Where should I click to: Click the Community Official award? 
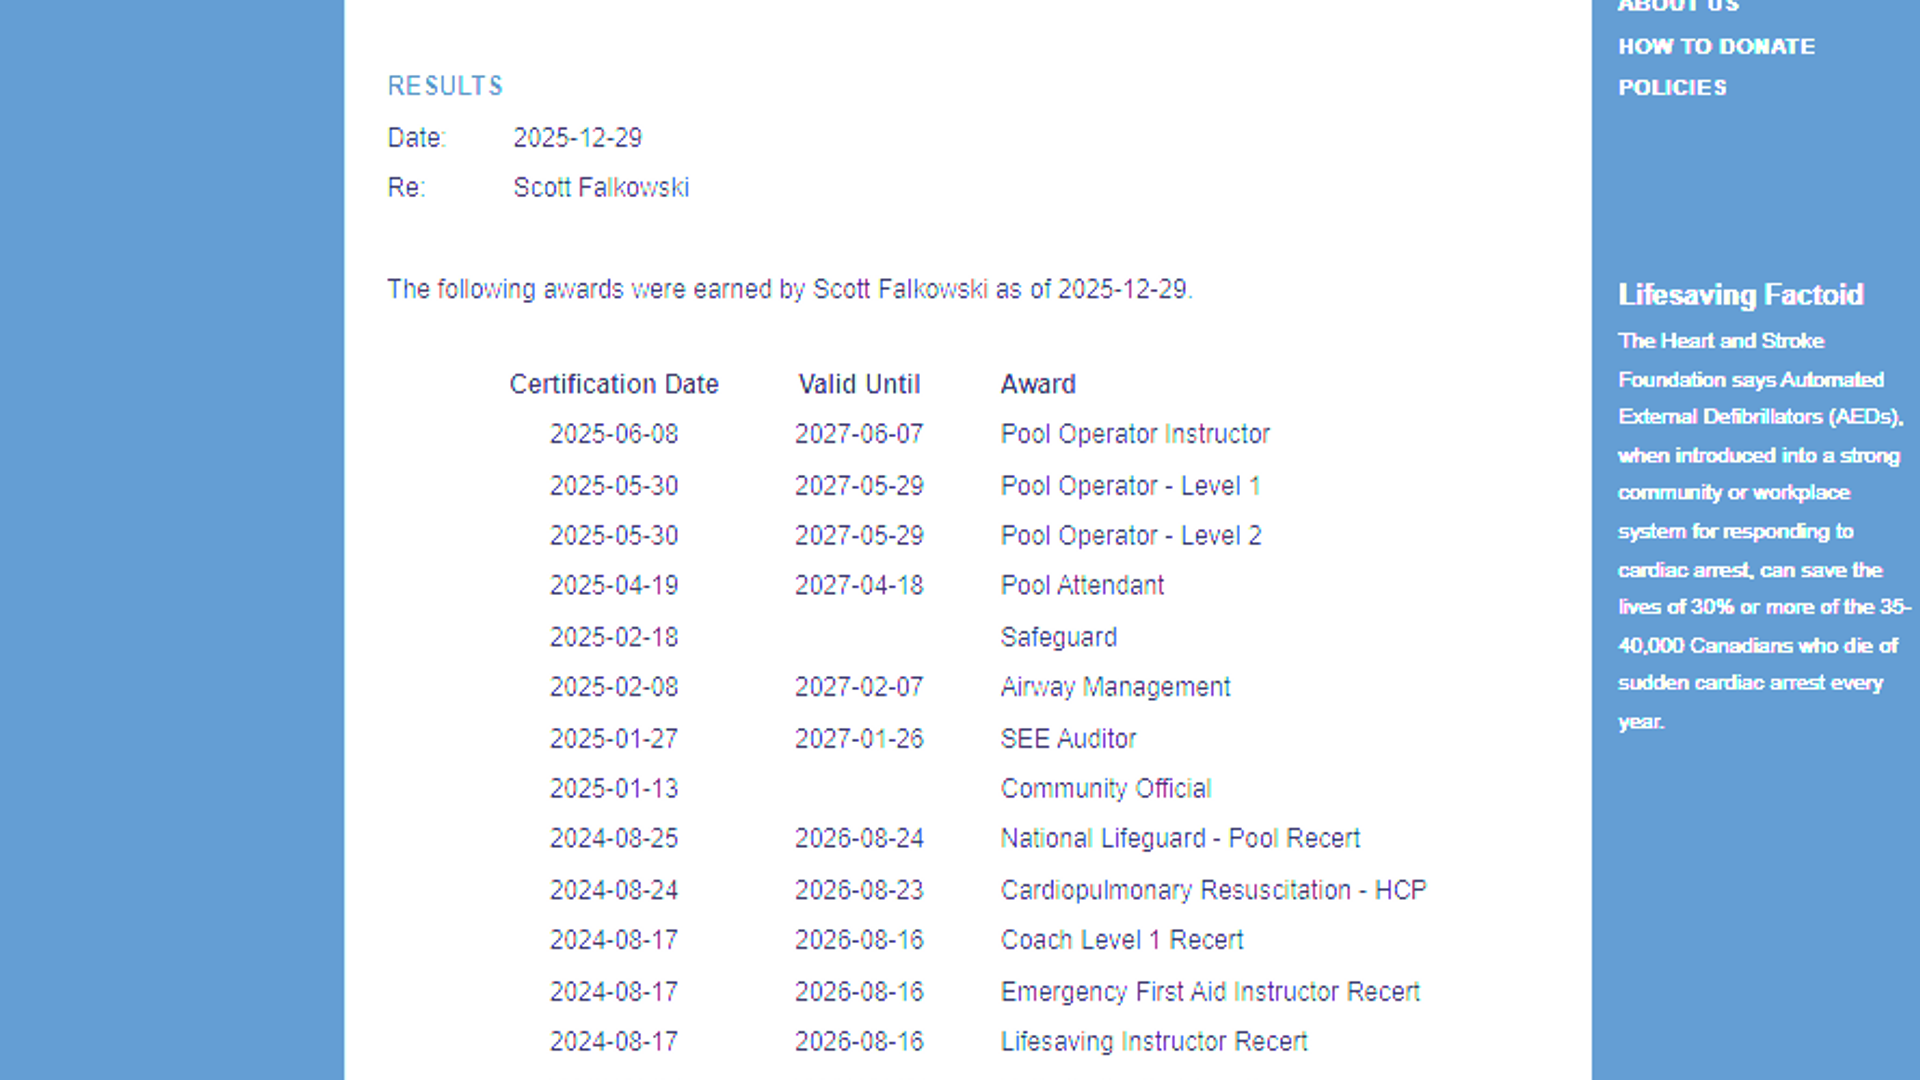pyautogui.click(x=1106, y=789)
